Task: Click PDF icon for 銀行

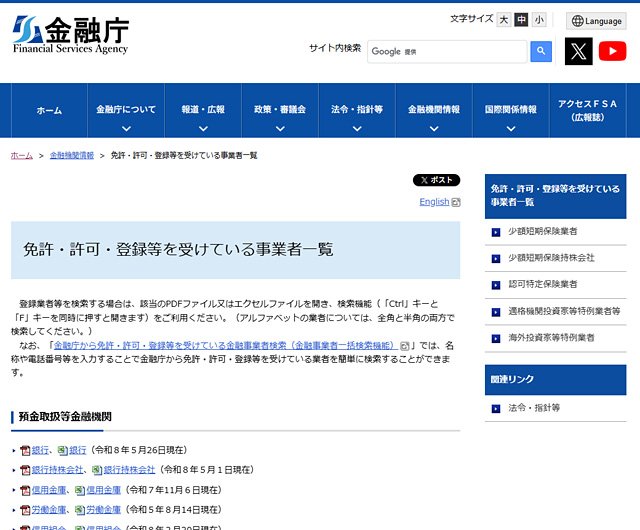Action: [25, 451]
